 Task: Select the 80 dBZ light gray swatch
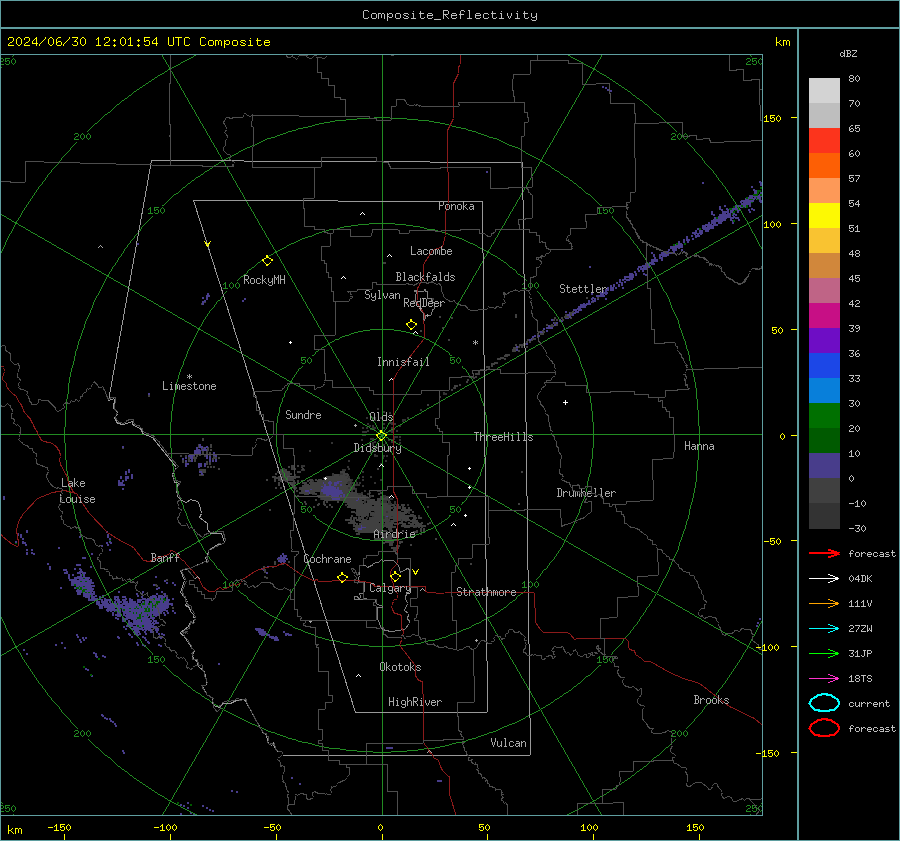coord(824,90)
